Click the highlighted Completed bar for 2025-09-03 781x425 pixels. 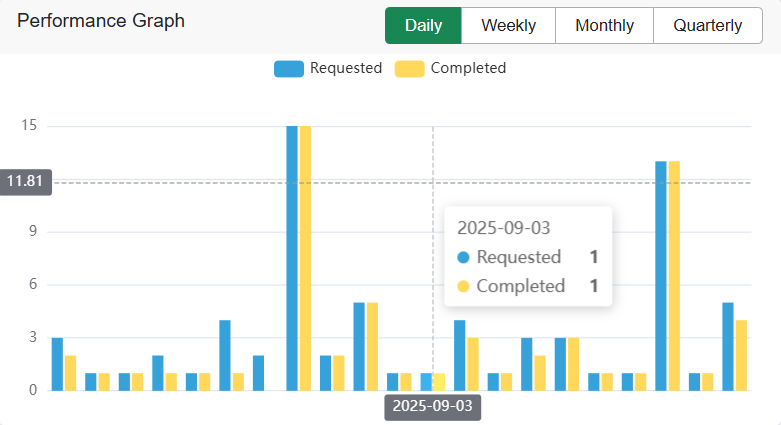click(x=439, y=382)
